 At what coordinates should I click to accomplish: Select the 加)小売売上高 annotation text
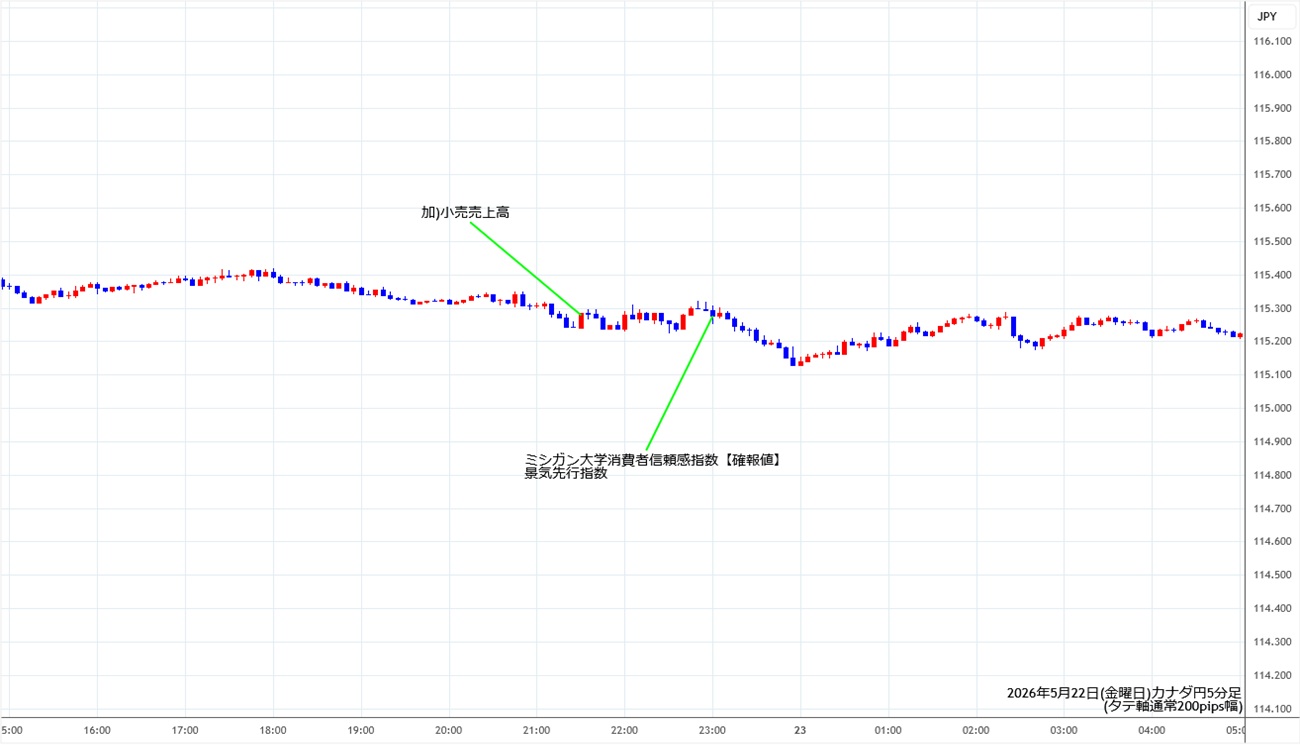(x=466, y=213)
